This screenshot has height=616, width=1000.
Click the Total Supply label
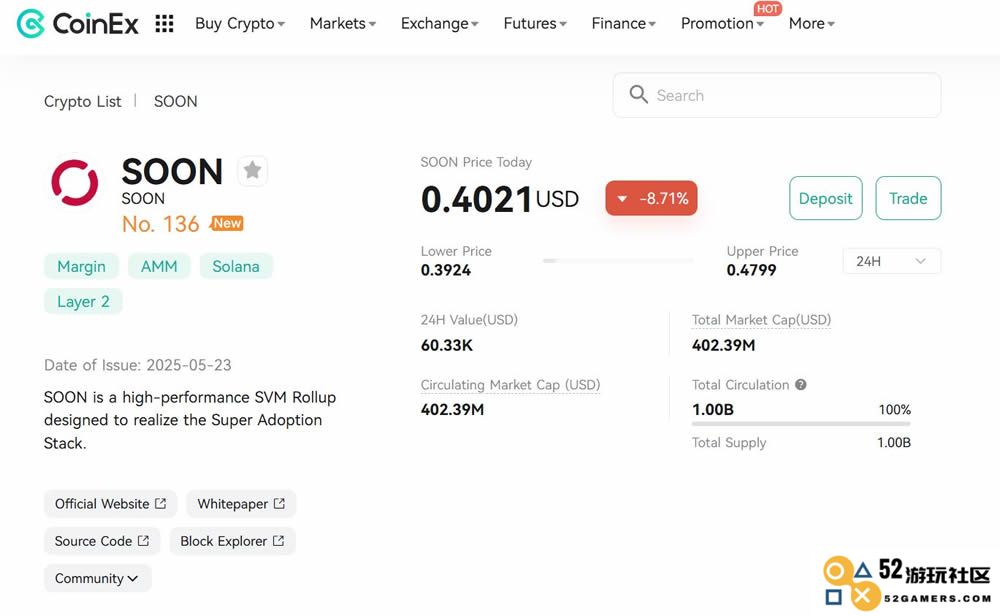[729, 443]
